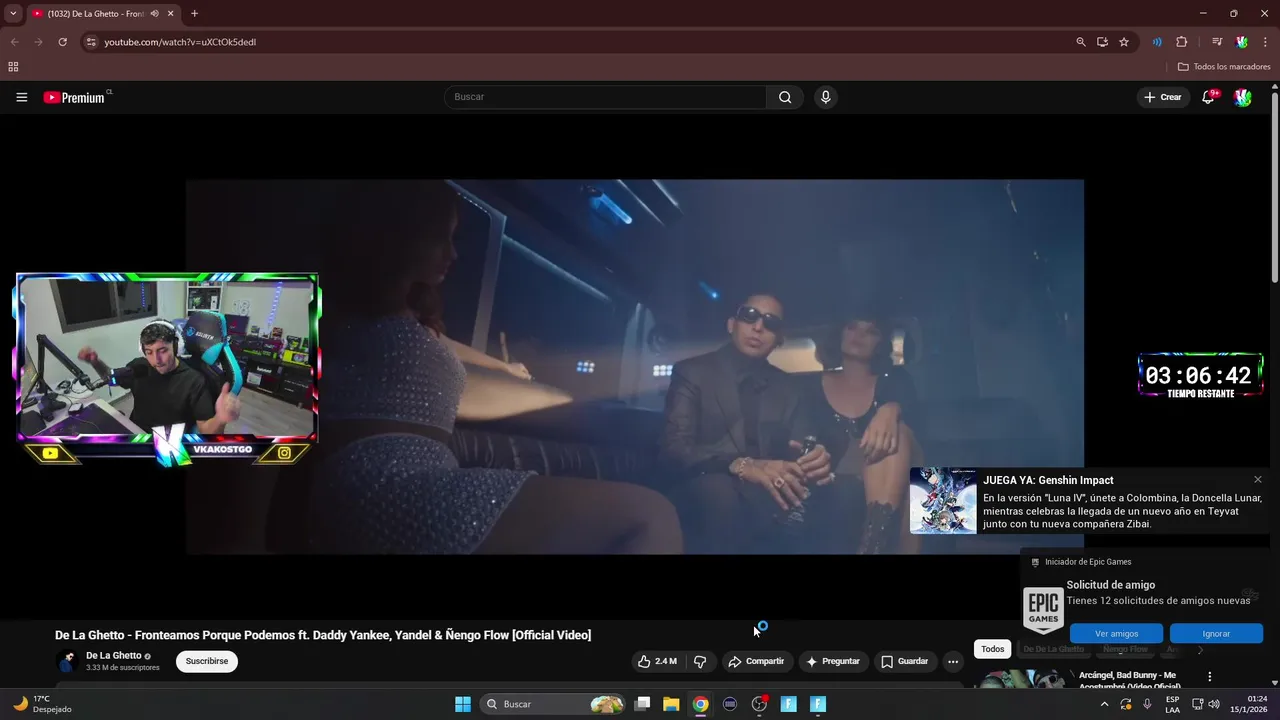Viewport: 1280px width, 720px height.
Task: Open OBS Studio from taskbar
Action: 759,704
